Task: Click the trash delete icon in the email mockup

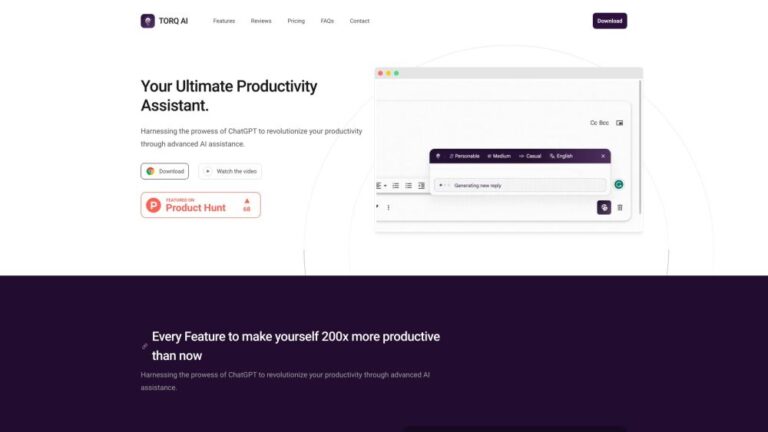Action: point(620,208)
